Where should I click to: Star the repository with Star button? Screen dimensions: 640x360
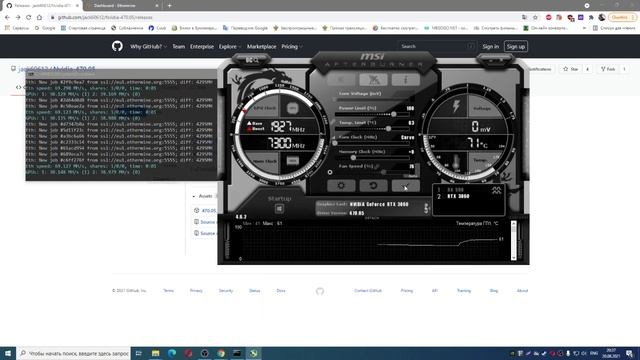coord(571,69)
